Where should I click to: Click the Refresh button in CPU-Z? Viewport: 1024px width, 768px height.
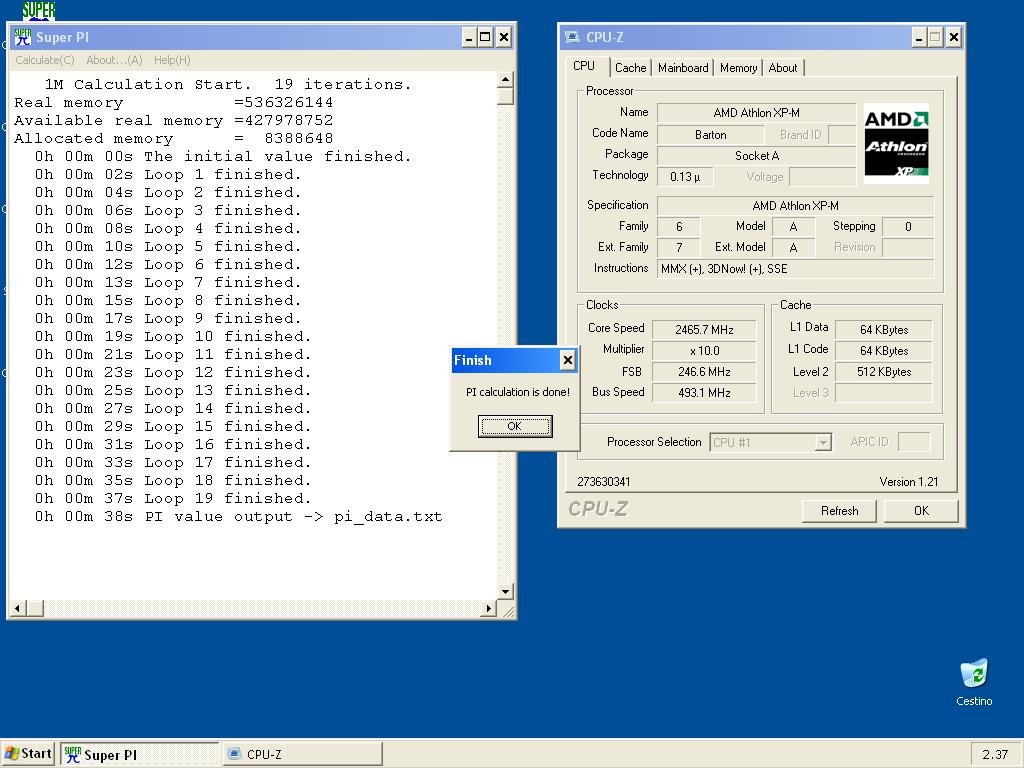point(839,511)
